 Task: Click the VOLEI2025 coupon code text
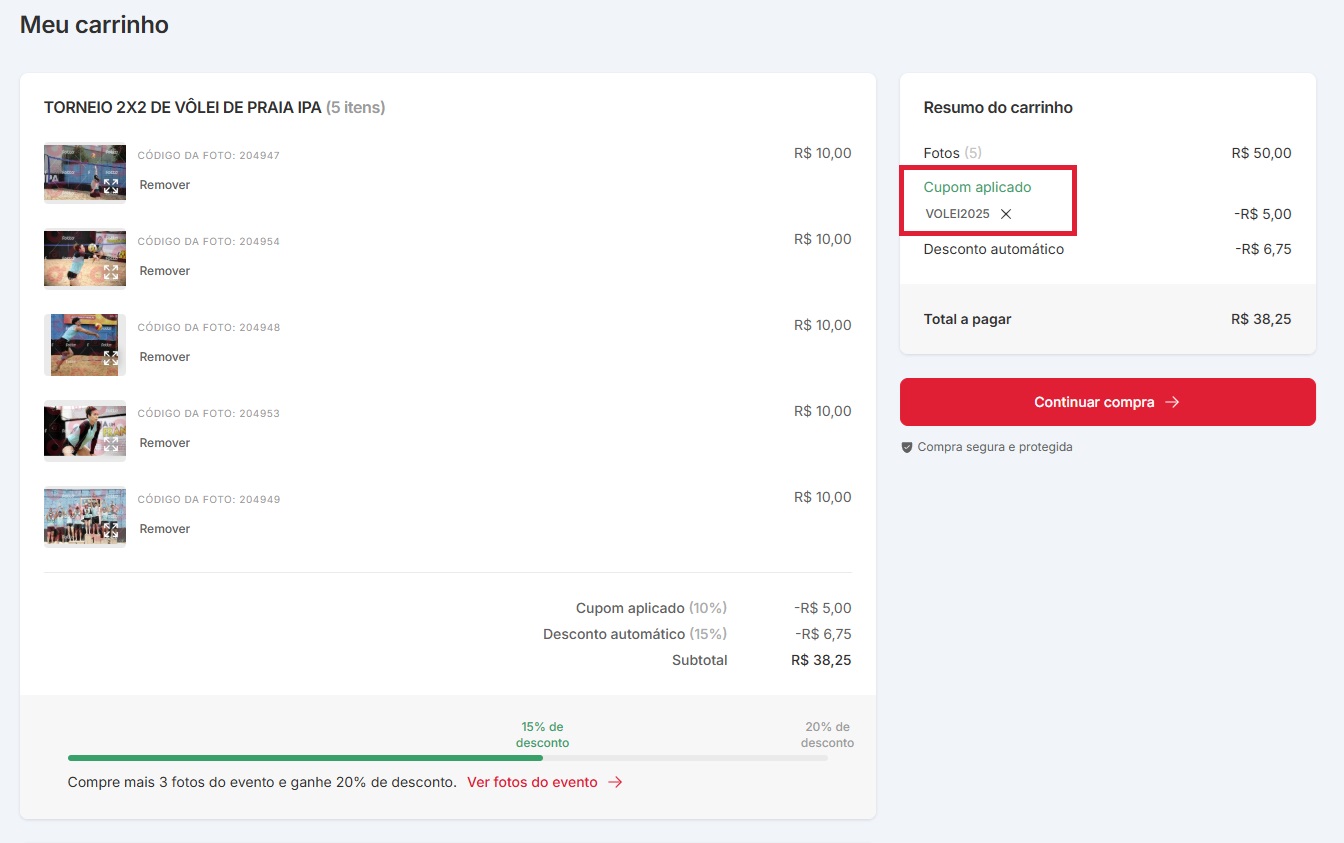click(957, 214)
